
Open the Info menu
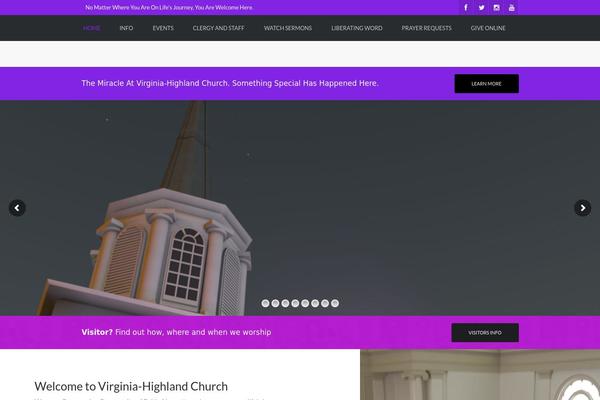click(126, 28)
